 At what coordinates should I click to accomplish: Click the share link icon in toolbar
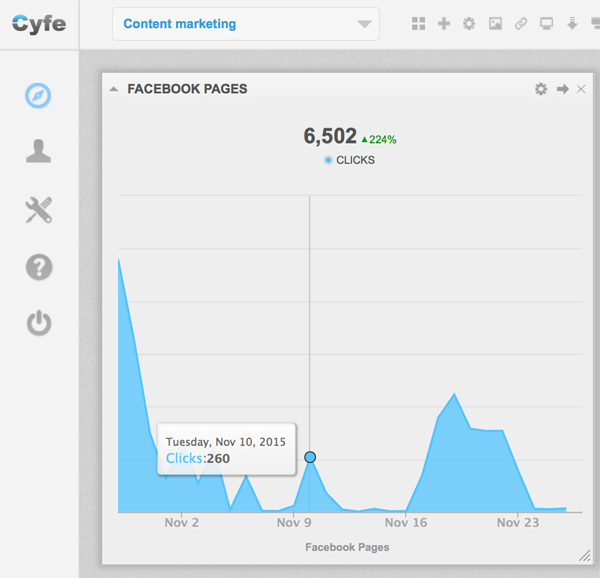(x=521, y=24)
